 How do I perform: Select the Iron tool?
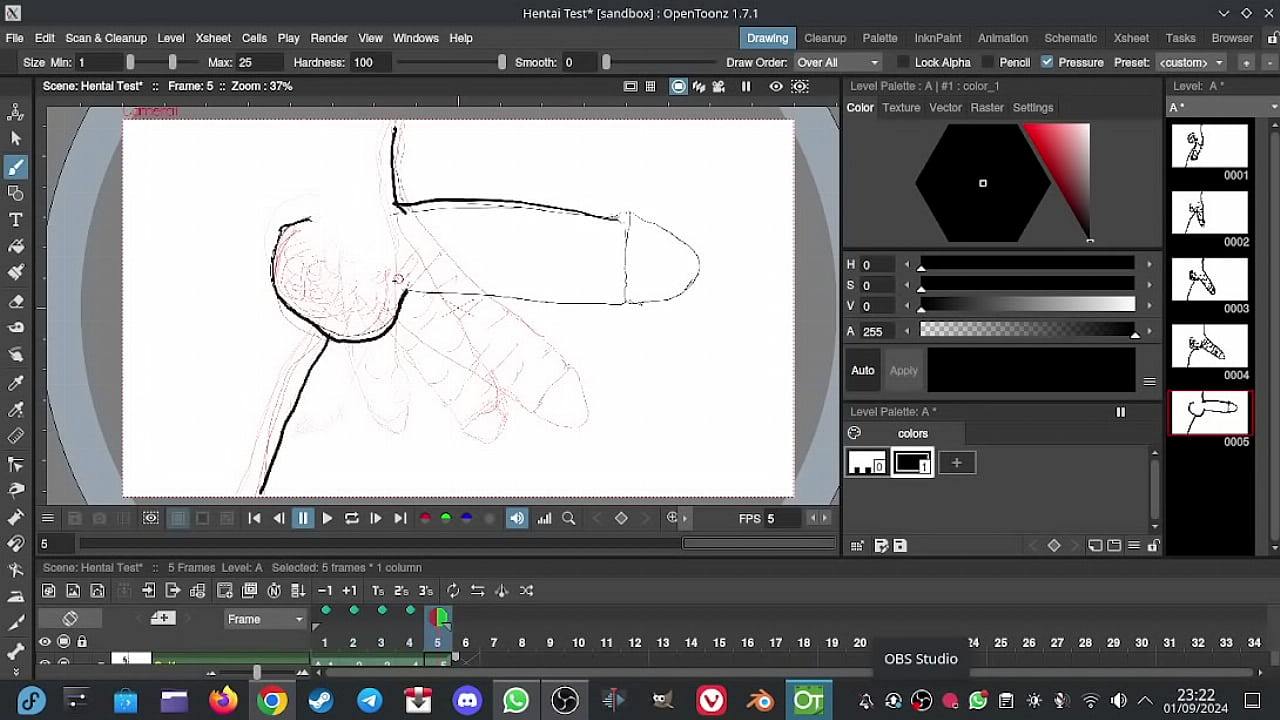coord(16,597)
